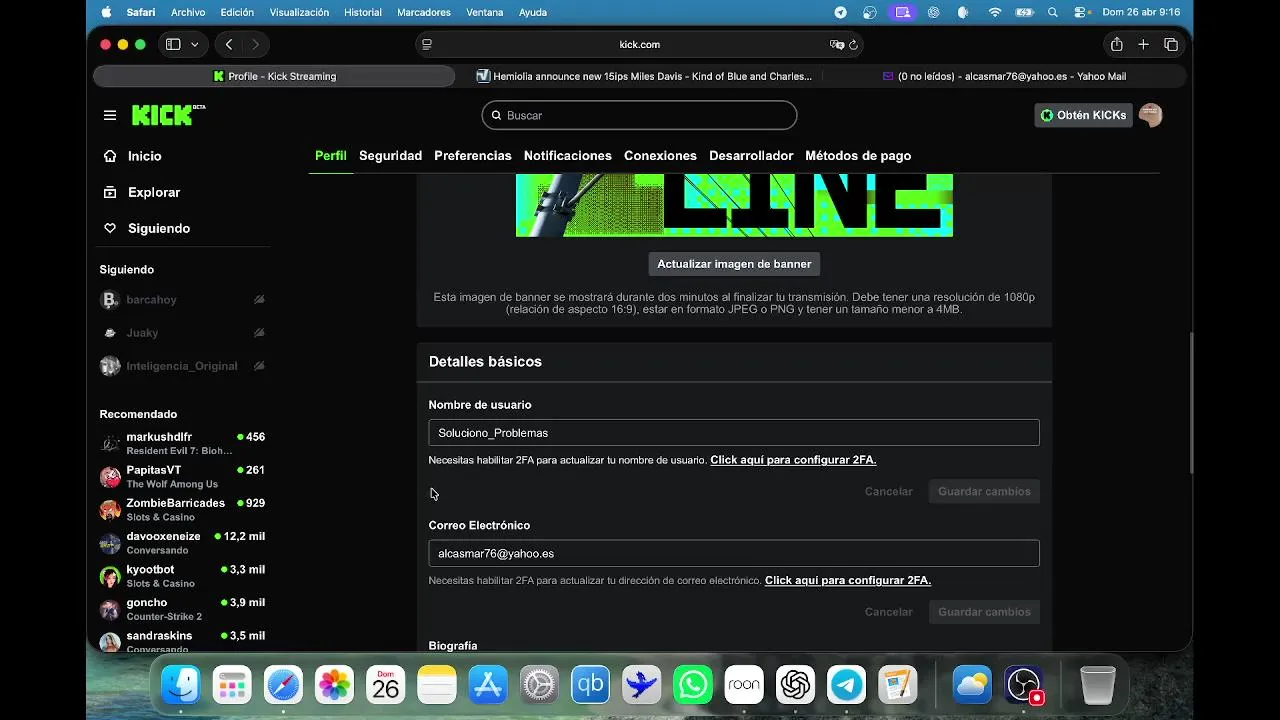1280x720 pixels.
Task: Click 2FA link under Nombre de usuario
Action: 793,460
